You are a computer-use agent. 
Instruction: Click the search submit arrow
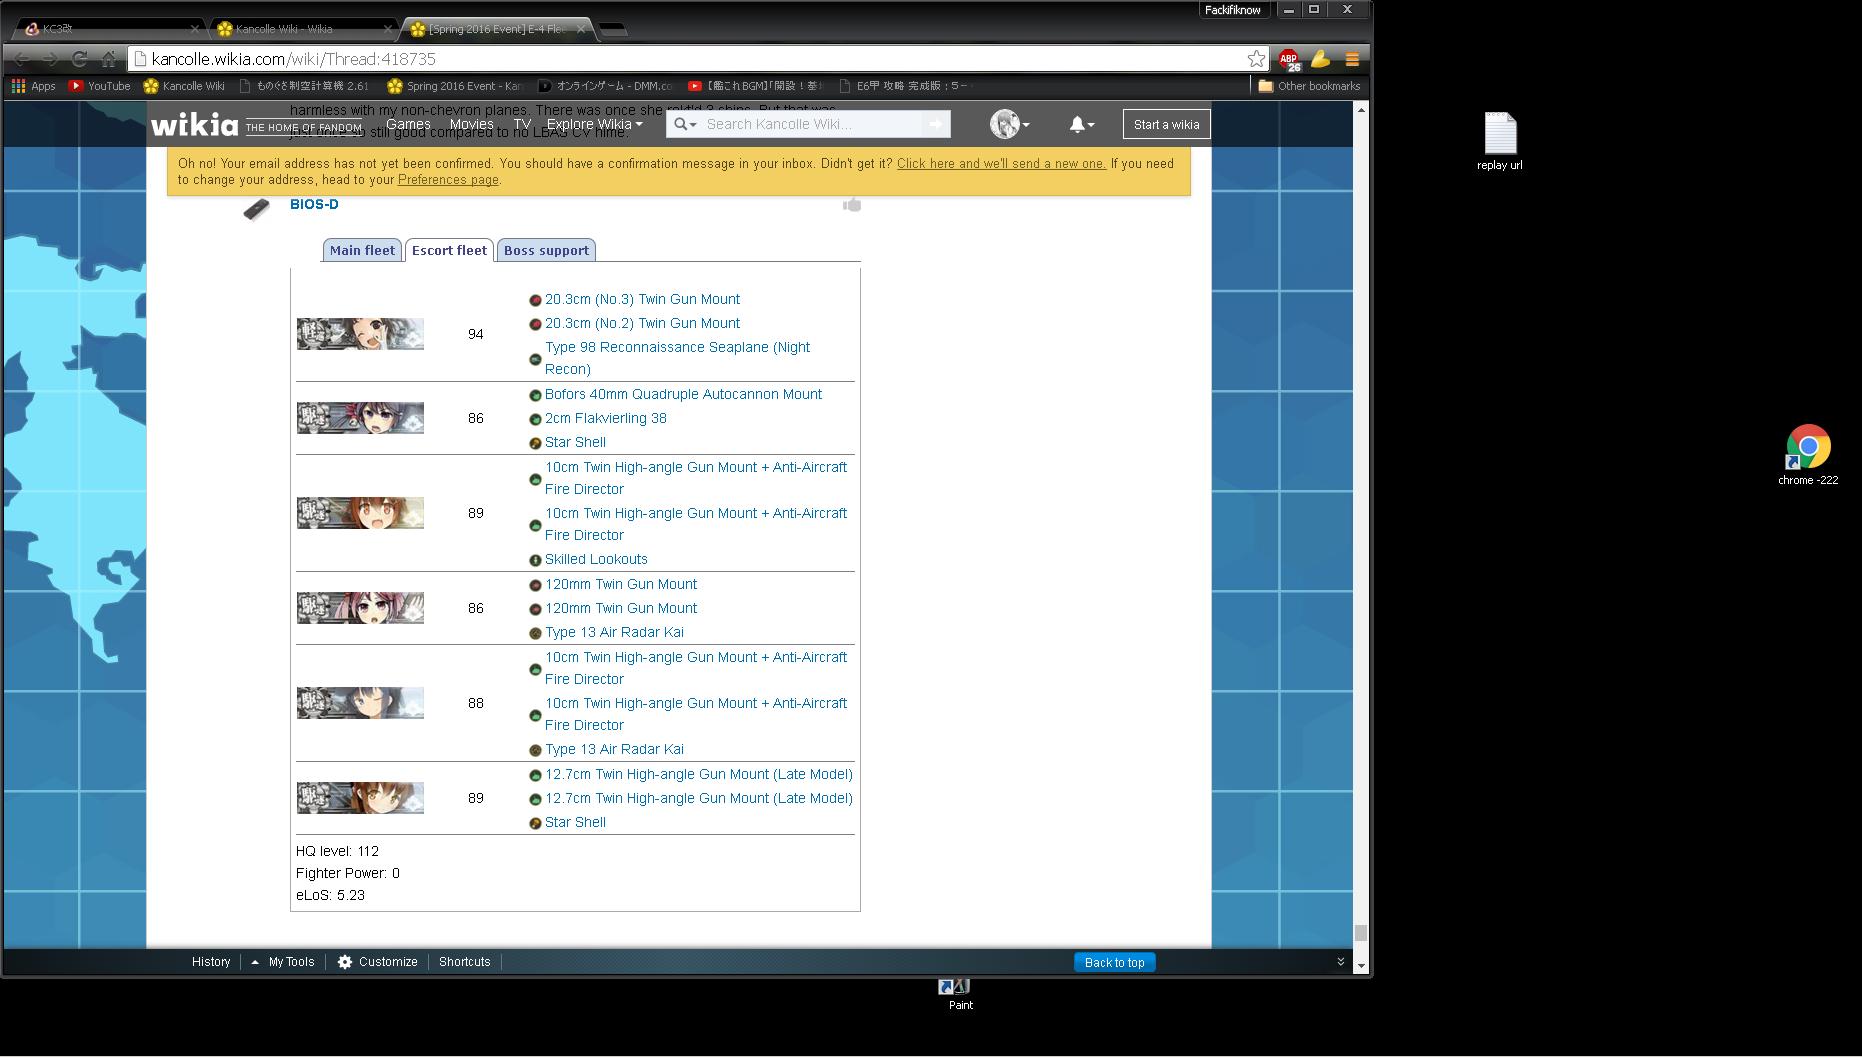936,124
